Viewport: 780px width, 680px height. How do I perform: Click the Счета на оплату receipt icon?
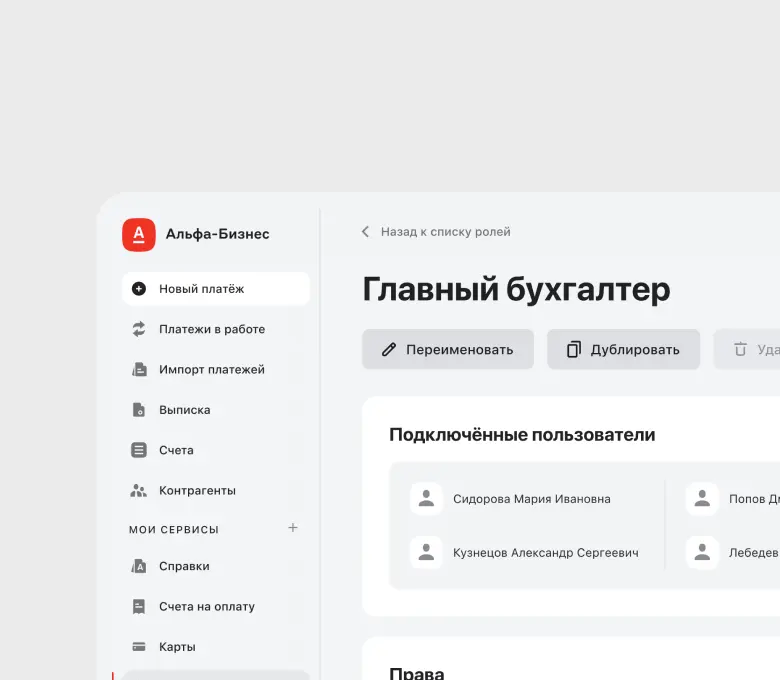coord(139,606)
